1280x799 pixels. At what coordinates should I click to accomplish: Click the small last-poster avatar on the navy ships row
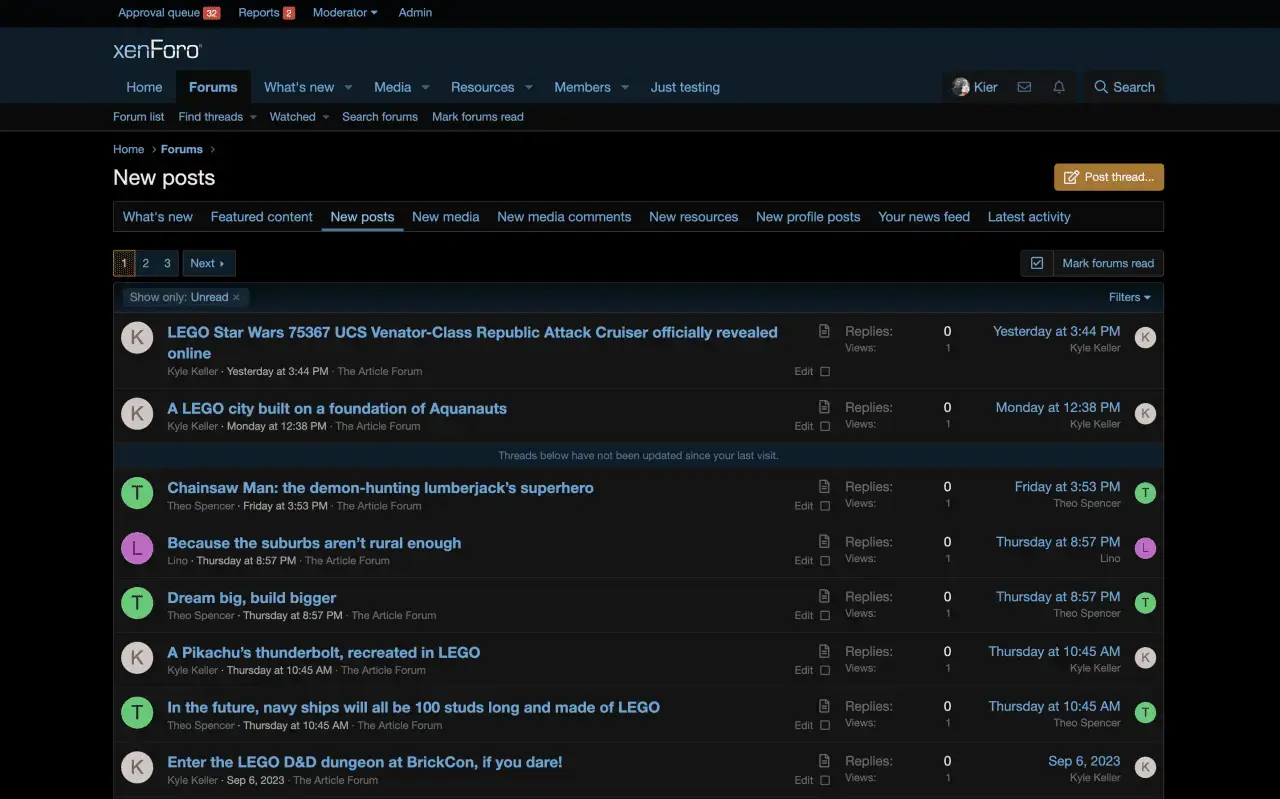[x=1145, y=712]
